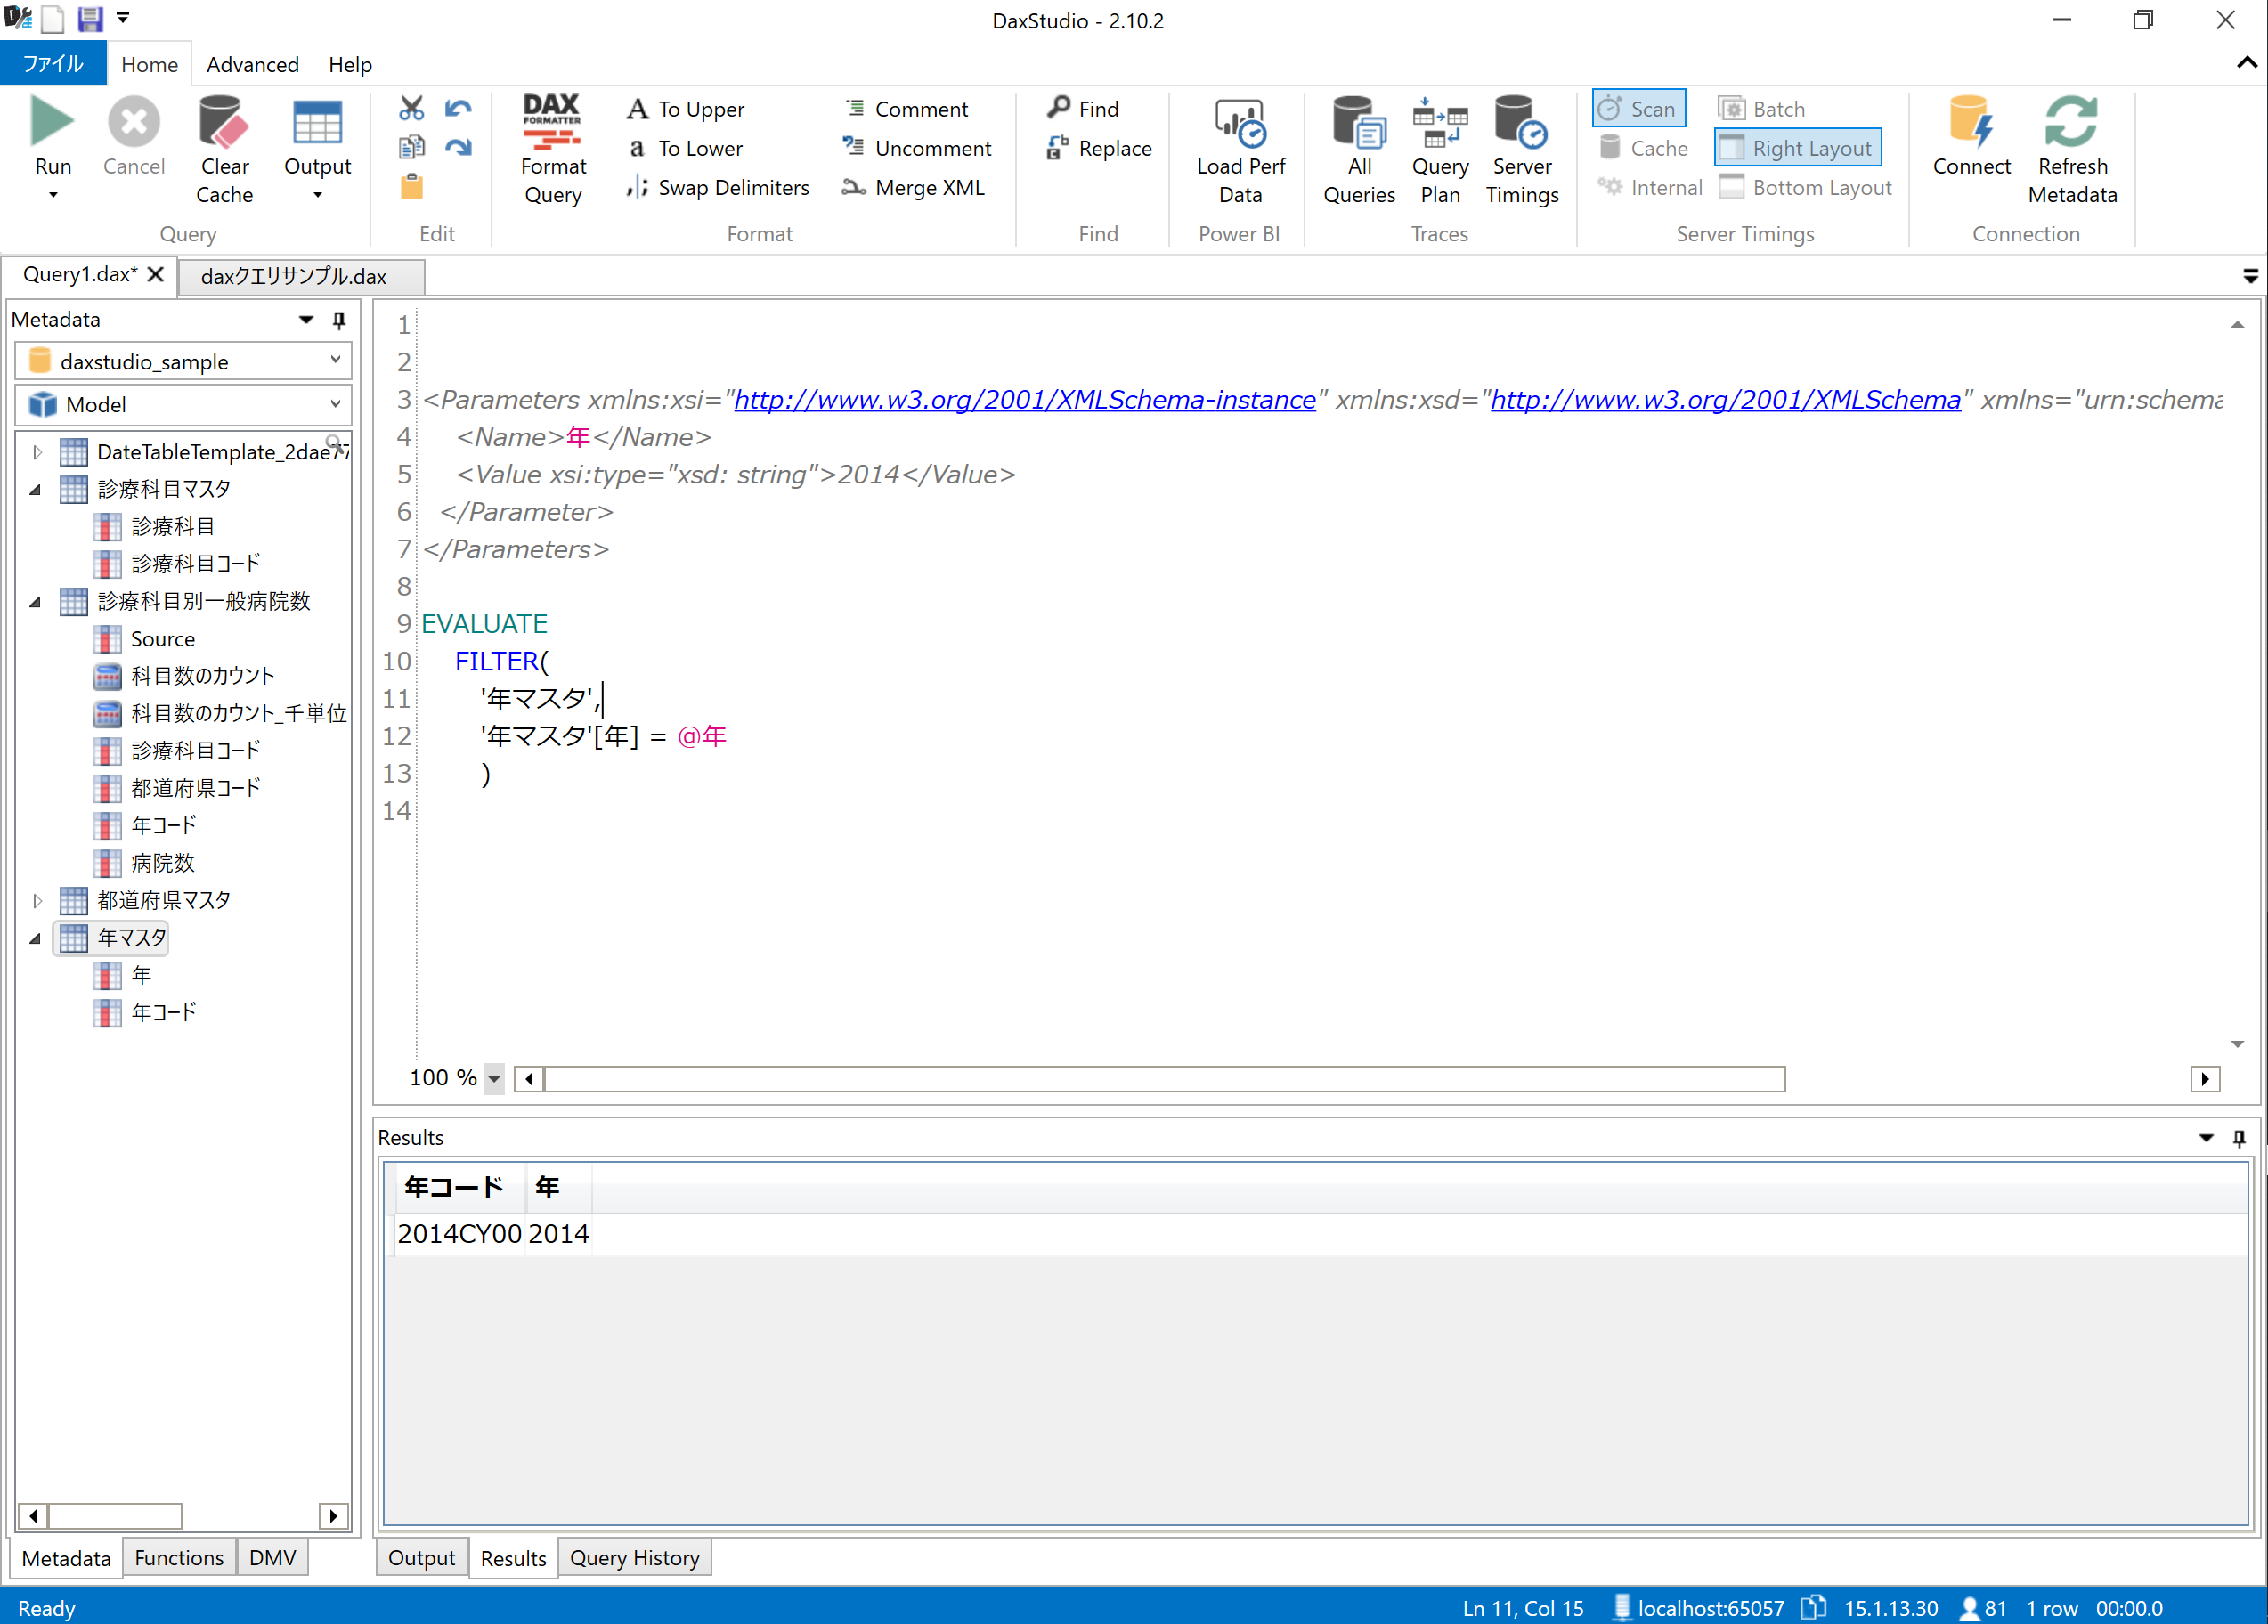Open the Server Timings trace

pos(1521,123)
